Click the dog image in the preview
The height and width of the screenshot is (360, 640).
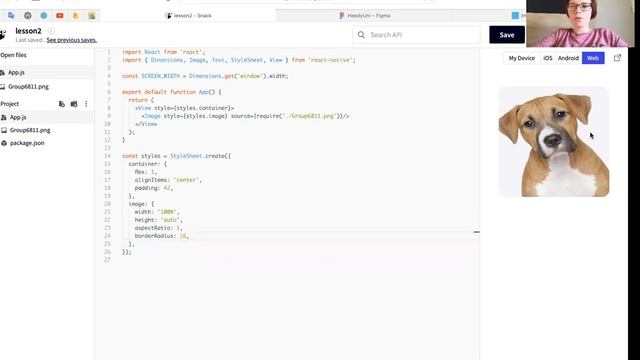(554, 142)
